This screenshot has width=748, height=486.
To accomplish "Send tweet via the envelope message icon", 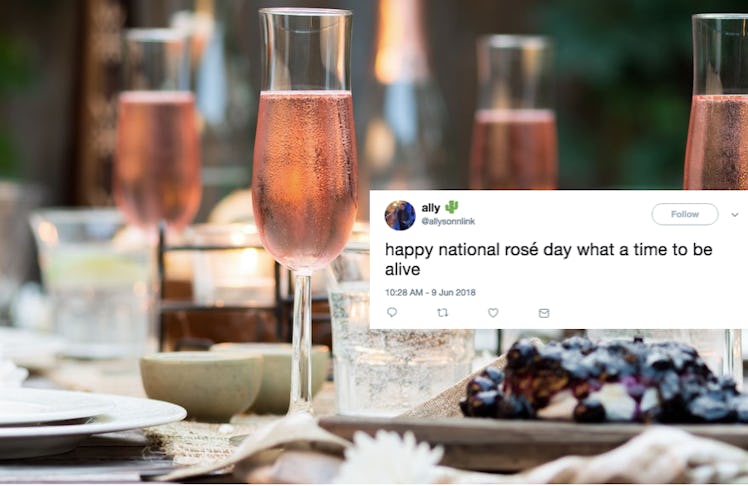I will tap(544, 313).
